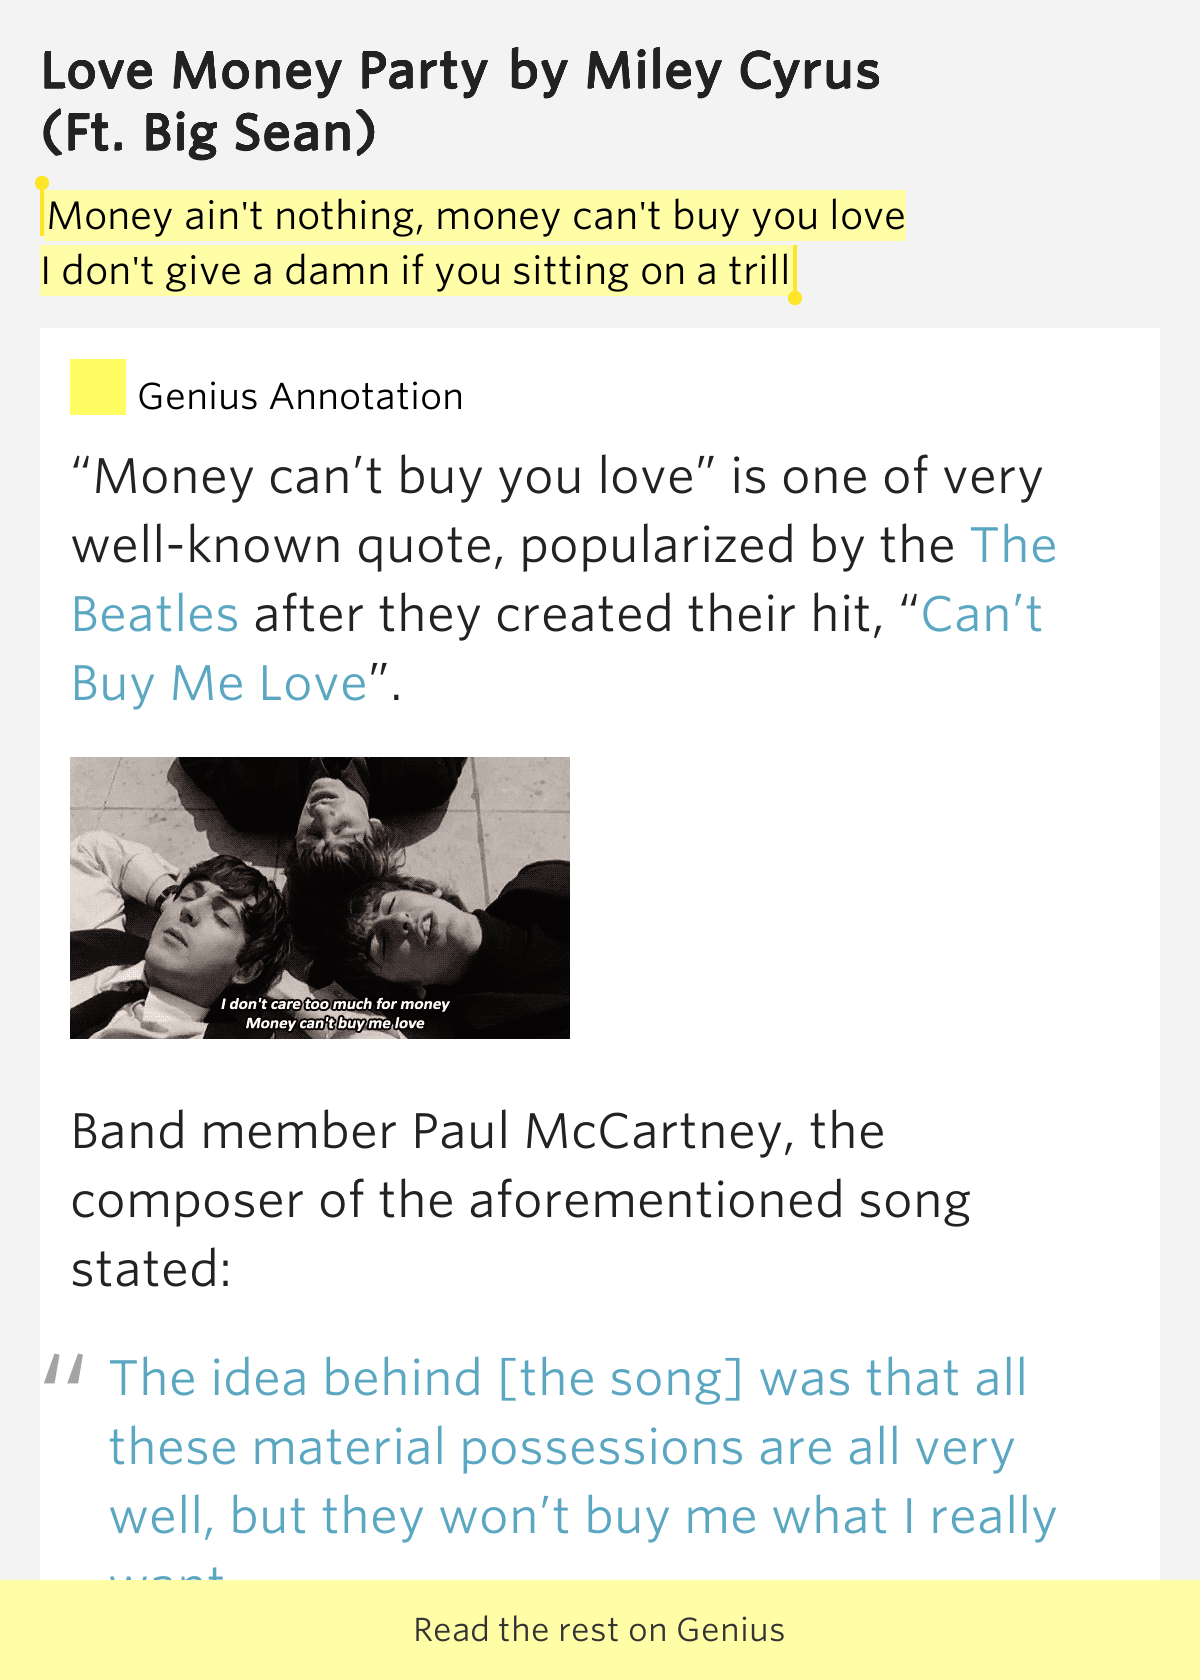This screenshot has height=1680, width=1200.
Task: Click 'Read the rest on Genius' banner
Action: (600, 1630)
